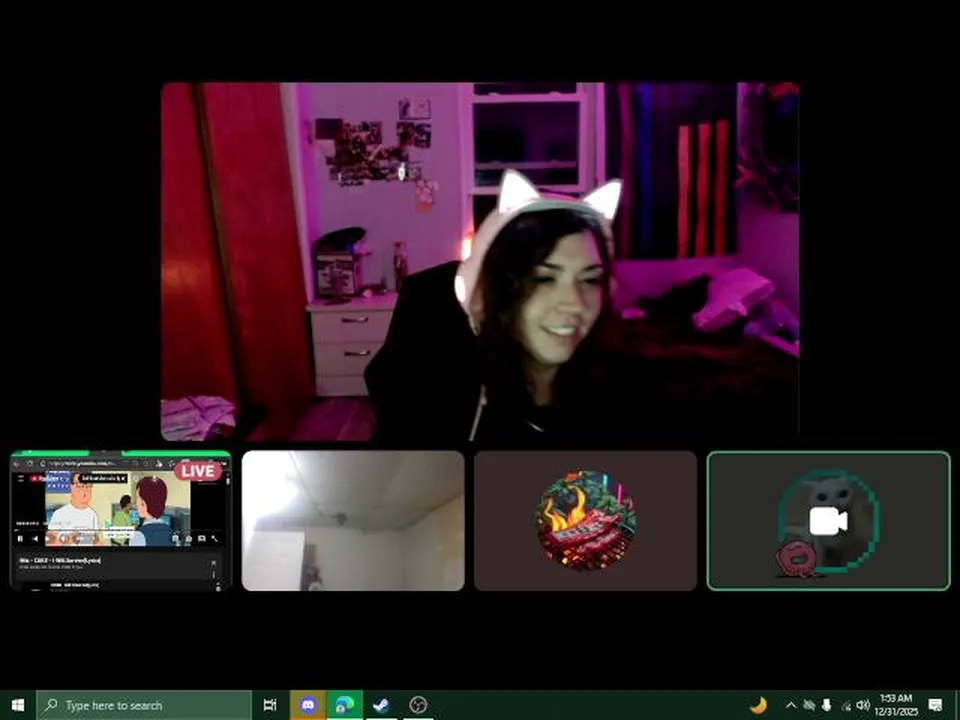Select the main webcam video of the focused participant
Viewport: 960px width, 720px height.
pos(480,261)
